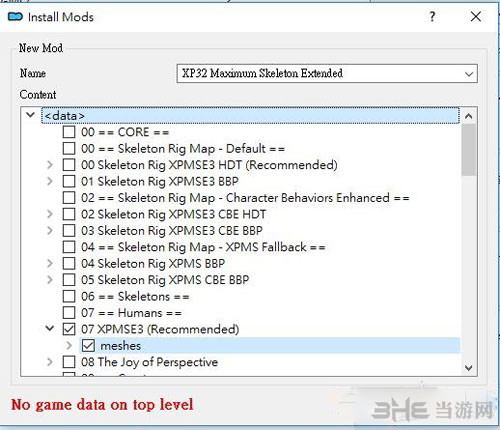Select '05 Skeleton Rig XPMS CBE BBP' text
The height and width of the screenshot is (430, 500).
coord(165,280)
